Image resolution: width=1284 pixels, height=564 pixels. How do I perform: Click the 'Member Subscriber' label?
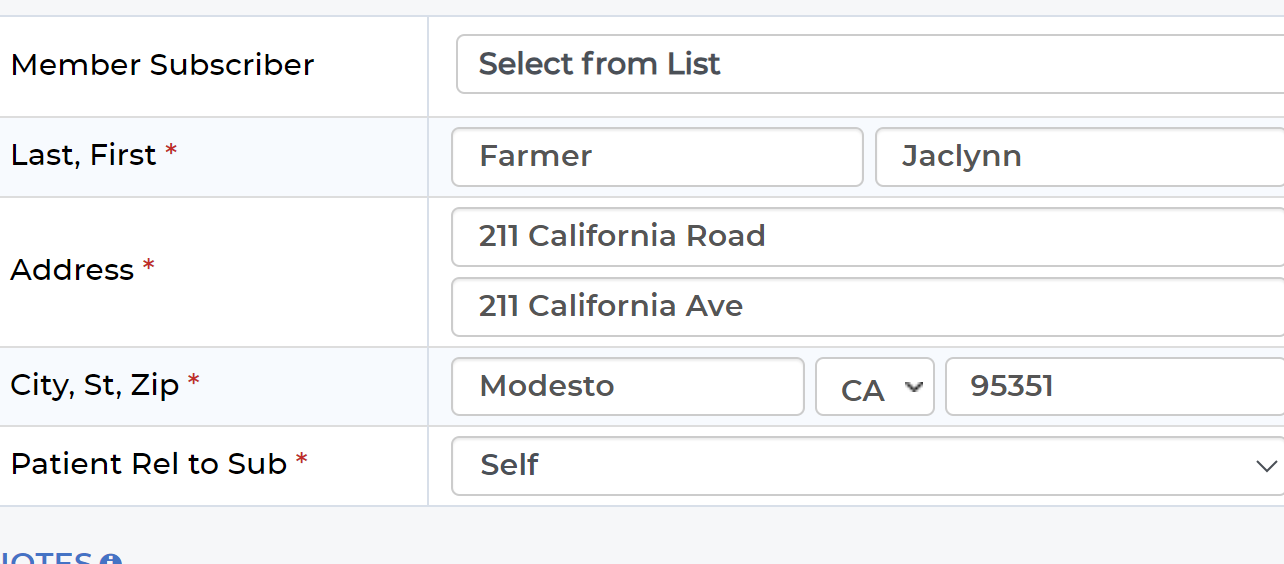coord(162,65)
